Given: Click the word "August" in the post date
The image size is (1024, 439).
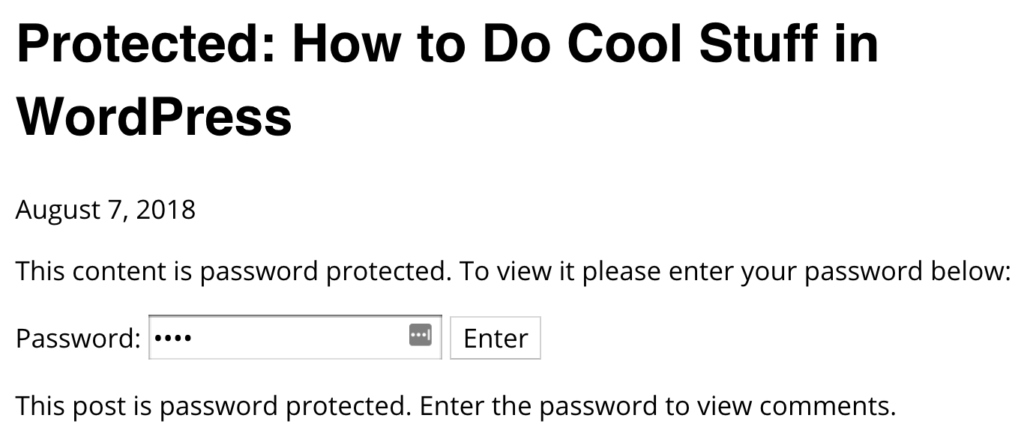Looking at the screenshot, I should tap(55, 210).
